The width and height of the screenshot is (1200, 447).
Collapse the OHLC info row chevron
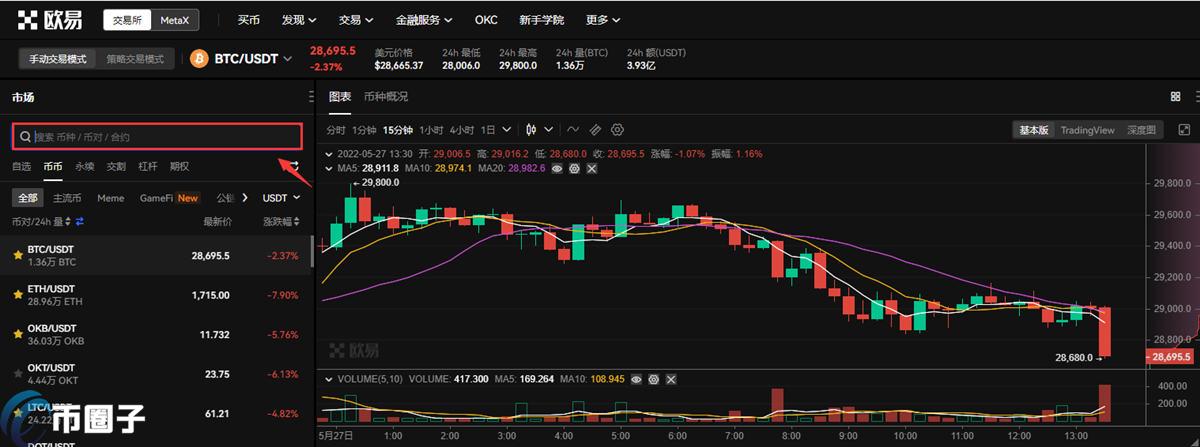[330, 154]
